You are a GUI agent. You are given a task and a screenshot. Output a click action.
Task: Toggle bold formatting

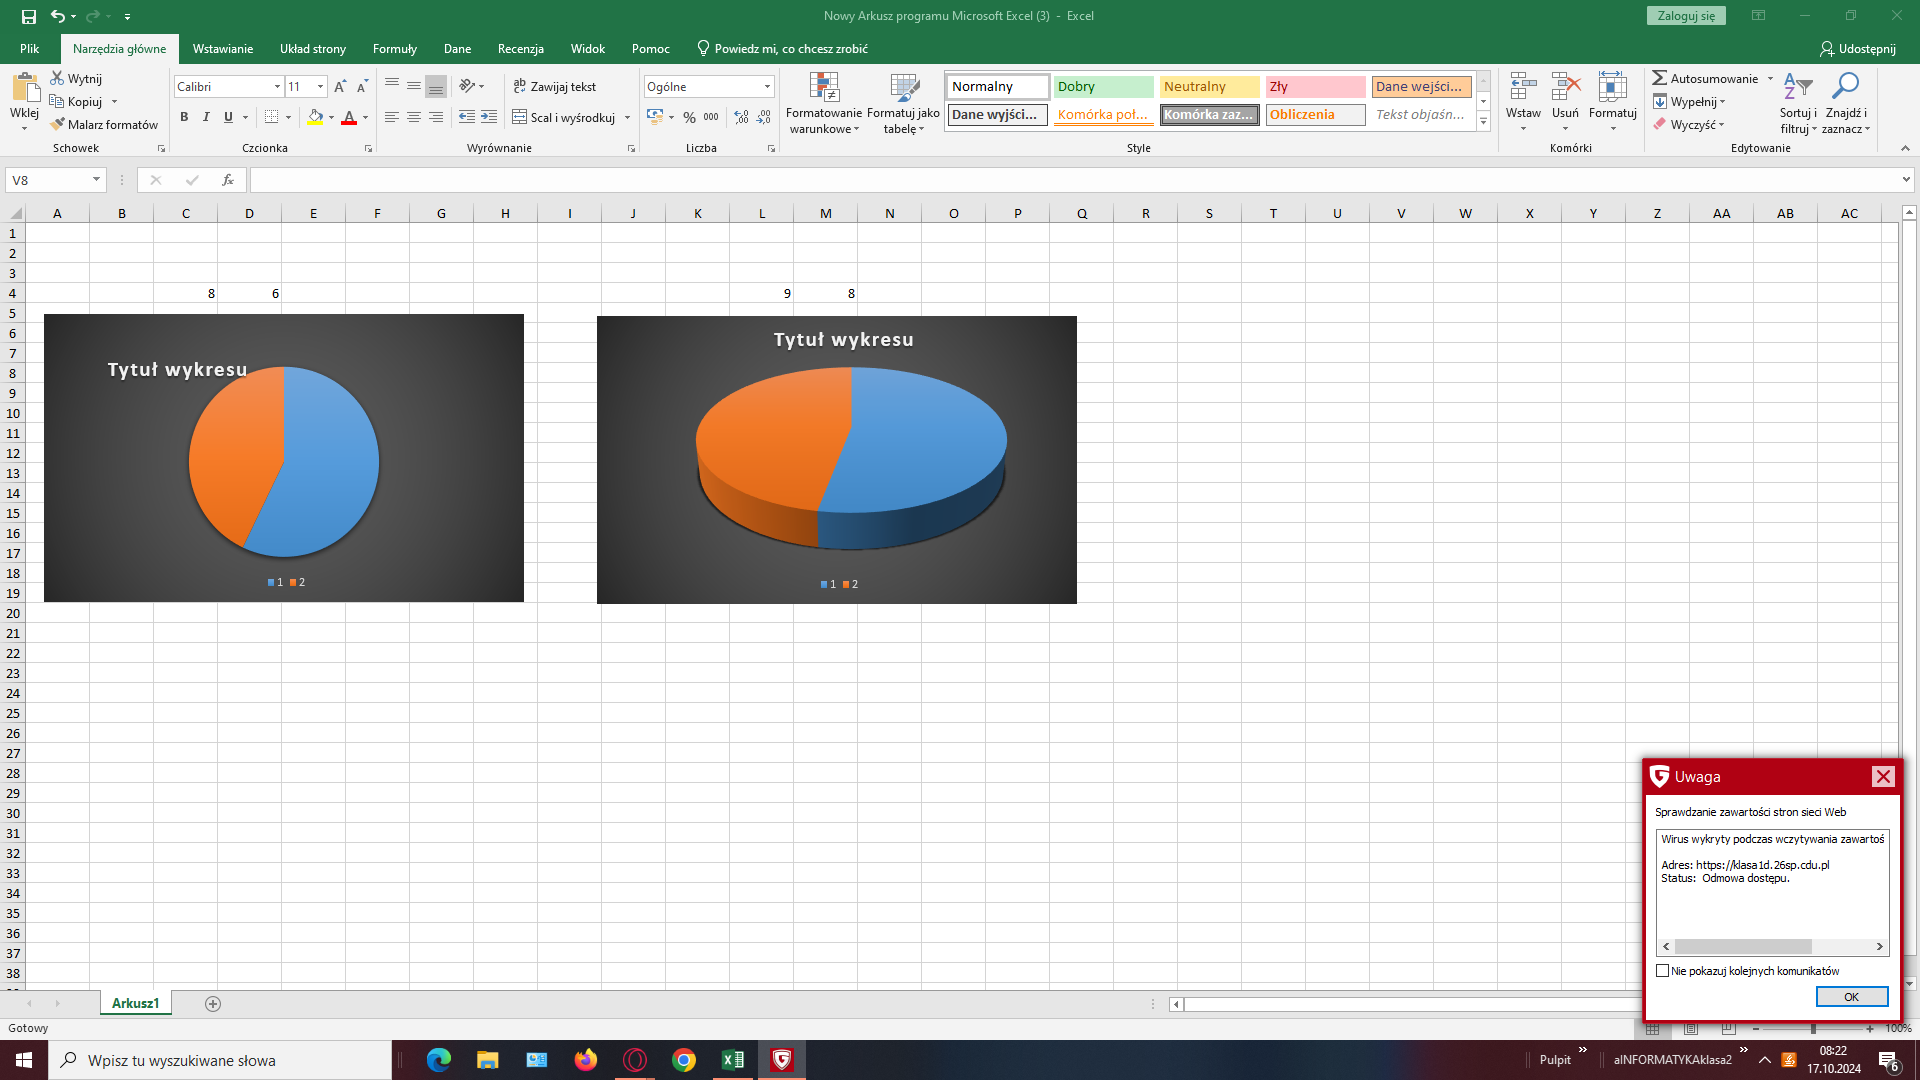point(184,117)
